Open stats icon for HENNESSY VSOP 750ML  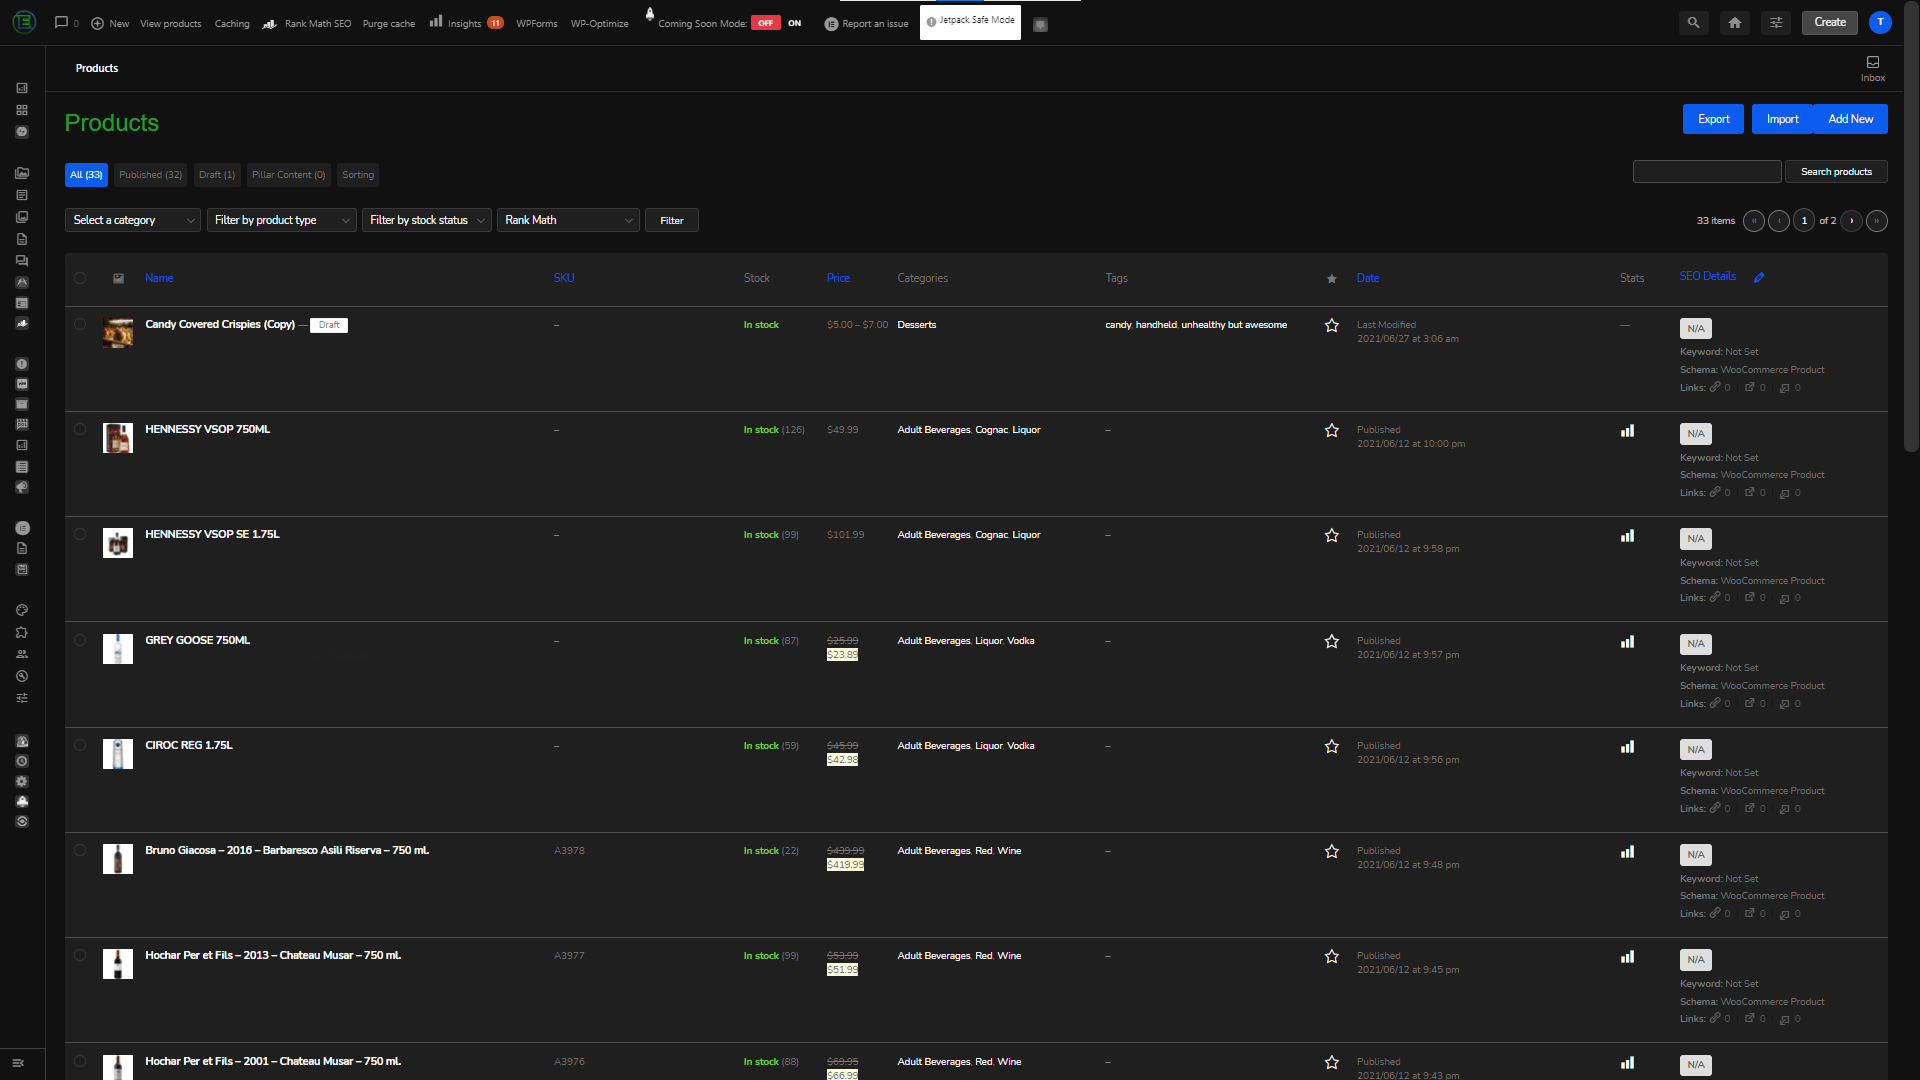[1627, 431]
